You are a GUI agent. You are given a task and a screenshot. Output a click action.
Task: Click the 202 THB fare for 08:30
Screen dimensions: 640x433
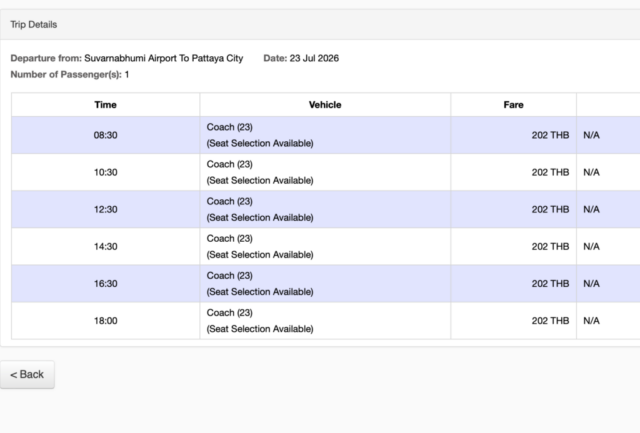tap(550, 135)
